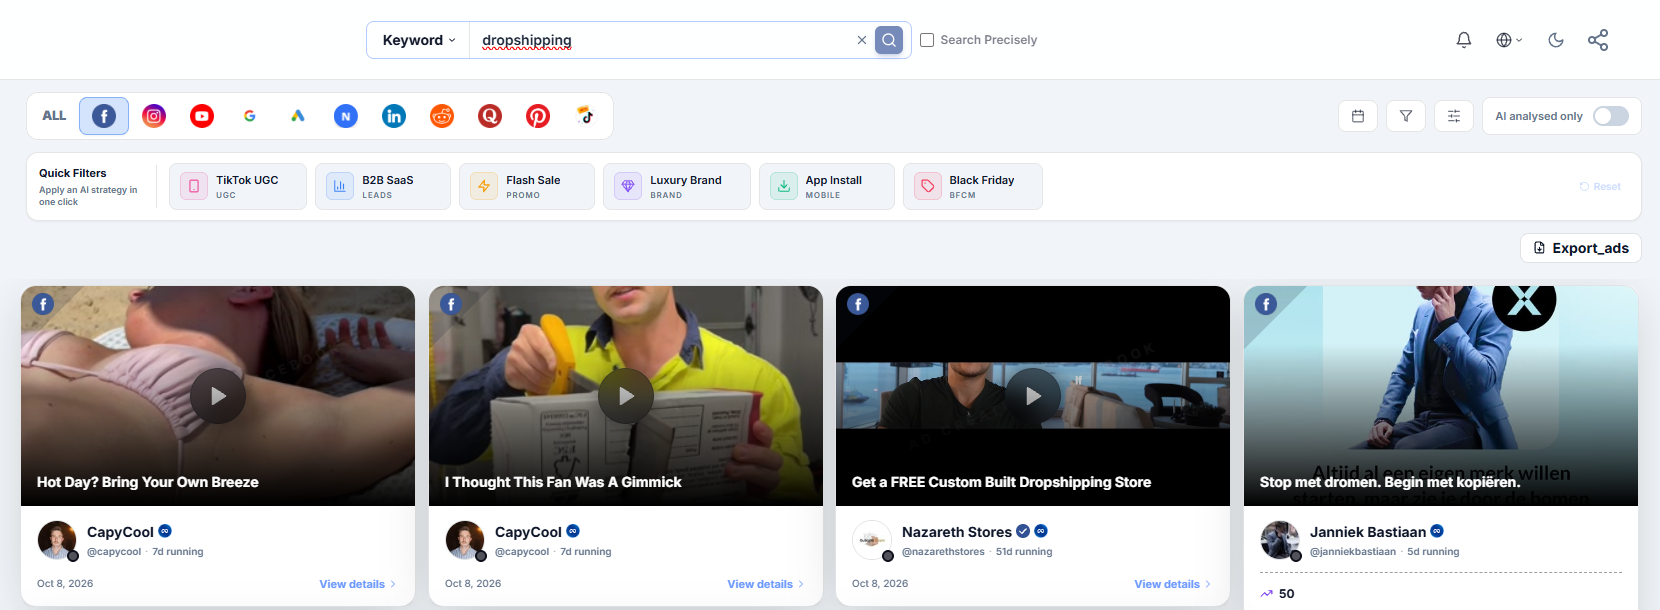Clear the dropshipping search text
1660x610 pixels.
[x=862, y=40]
